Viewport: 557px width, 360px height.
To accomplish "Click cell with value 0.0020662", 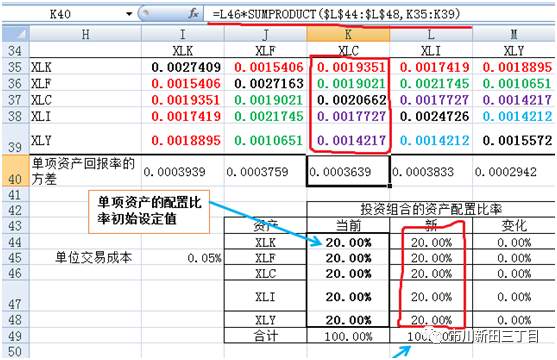I will tap(348, 100).
